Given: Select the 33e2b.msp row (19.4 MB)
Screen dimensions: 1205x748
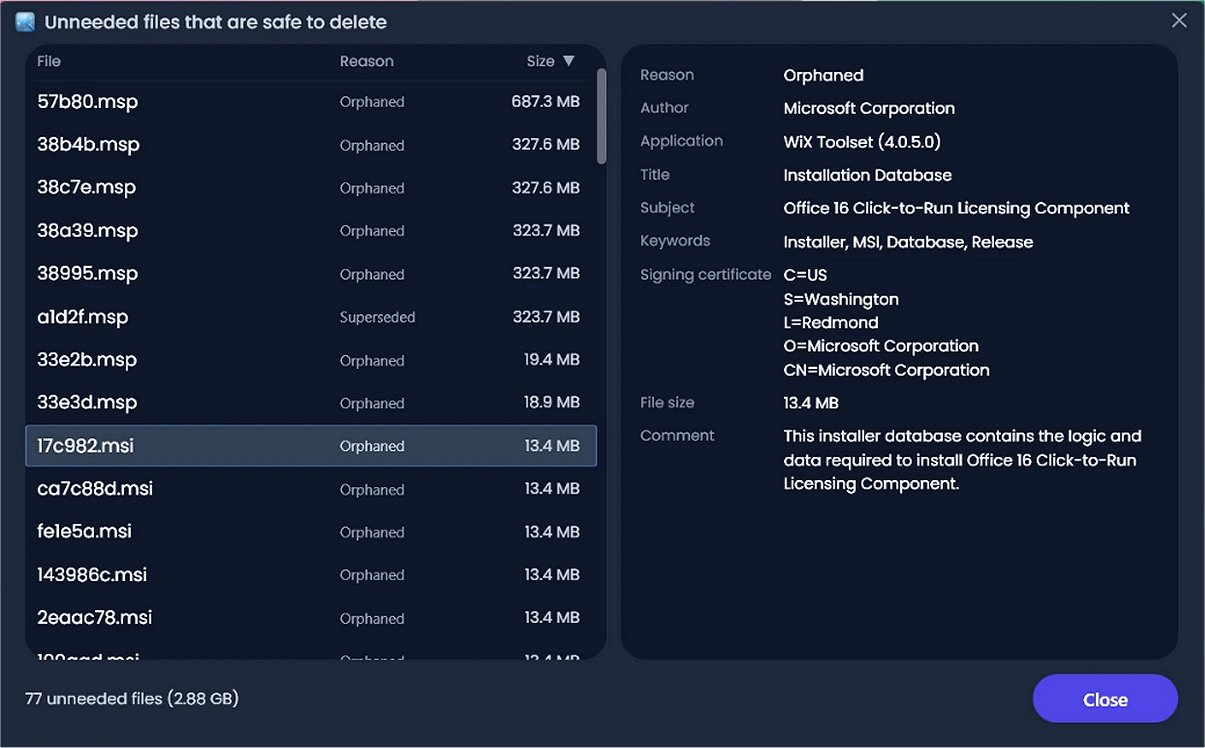Looking at the screenshot, I should tap(311, 360).
